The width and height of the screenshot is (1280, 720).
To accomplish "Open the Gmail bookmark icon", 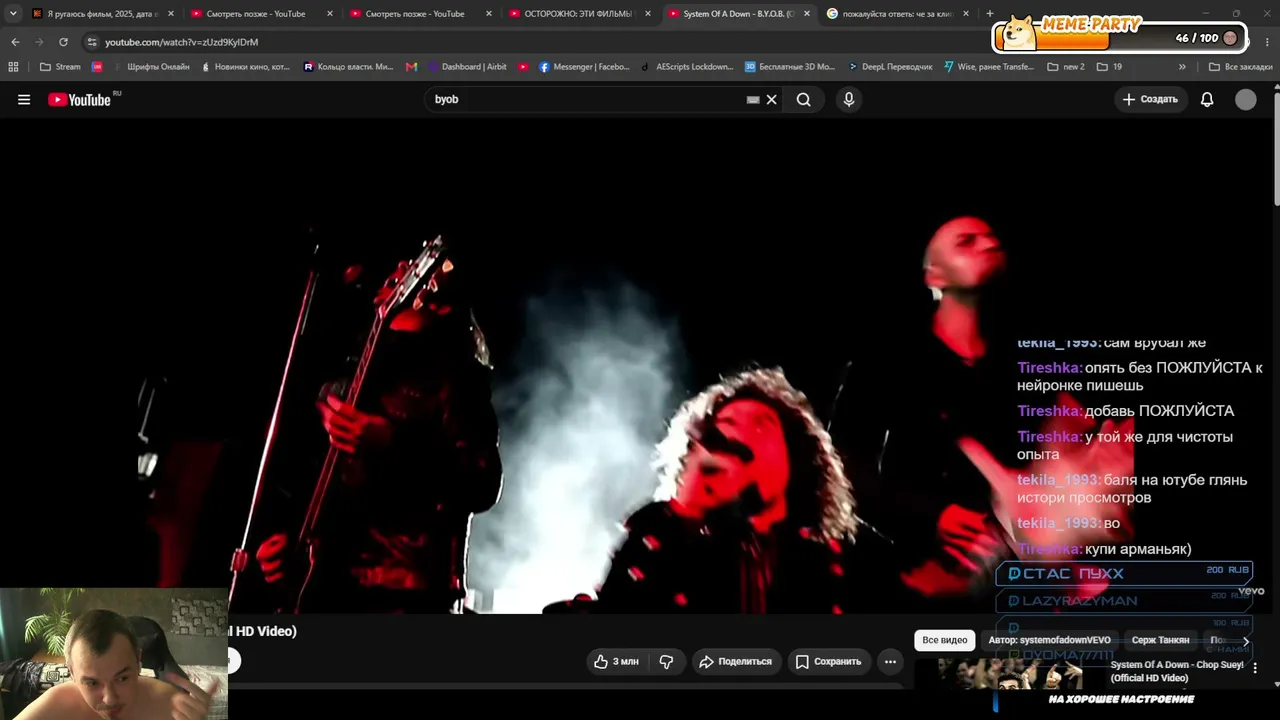I will [412, 67].
